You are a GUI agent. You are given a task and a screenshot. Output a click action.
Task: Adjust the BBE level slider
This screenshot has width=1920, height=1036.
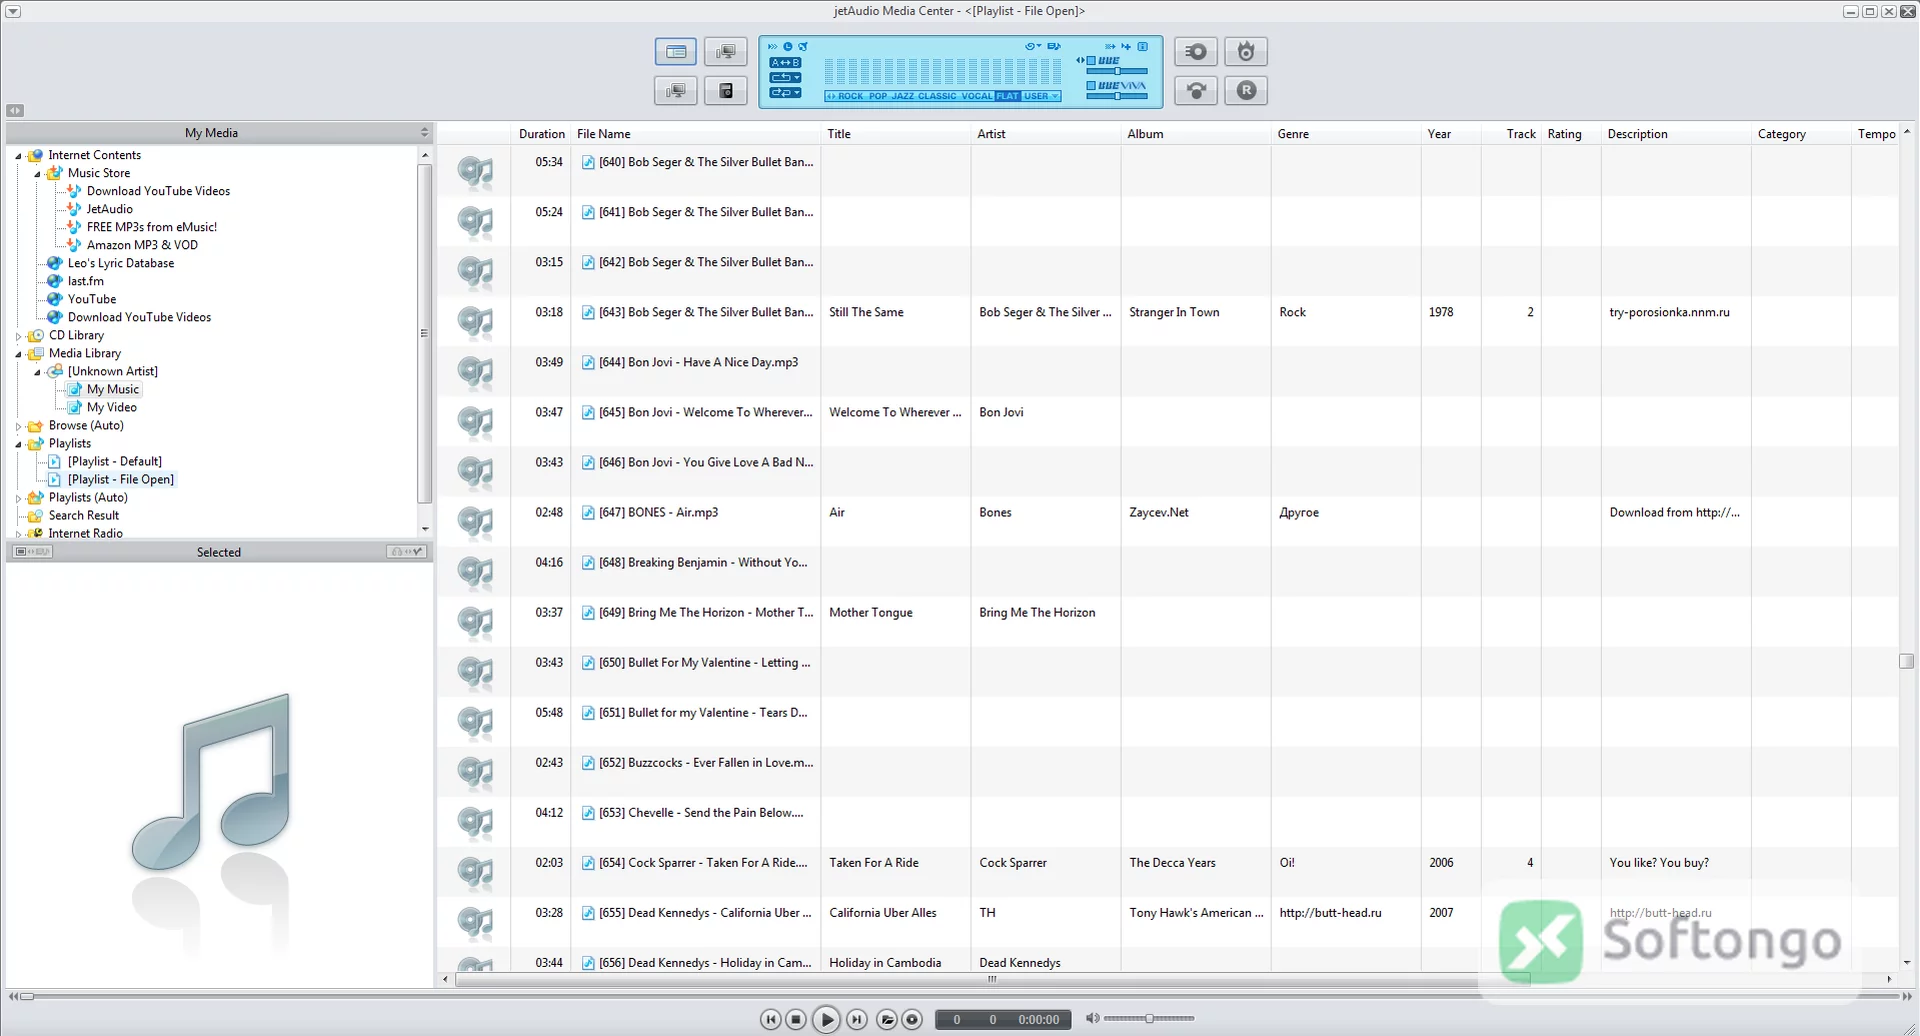[1117, 71]
